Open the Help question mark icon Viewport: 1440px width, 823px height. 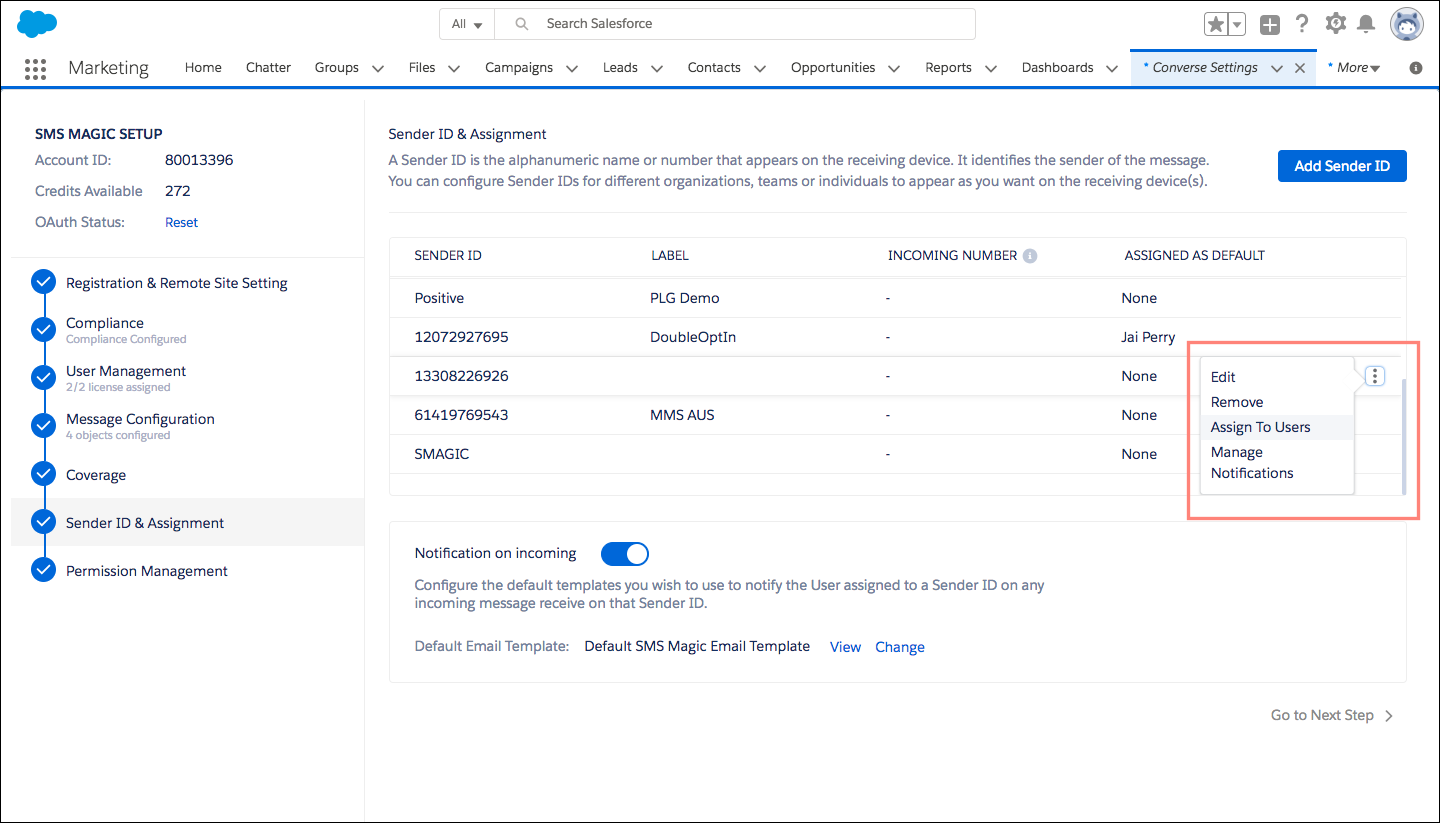point(1302,24)
